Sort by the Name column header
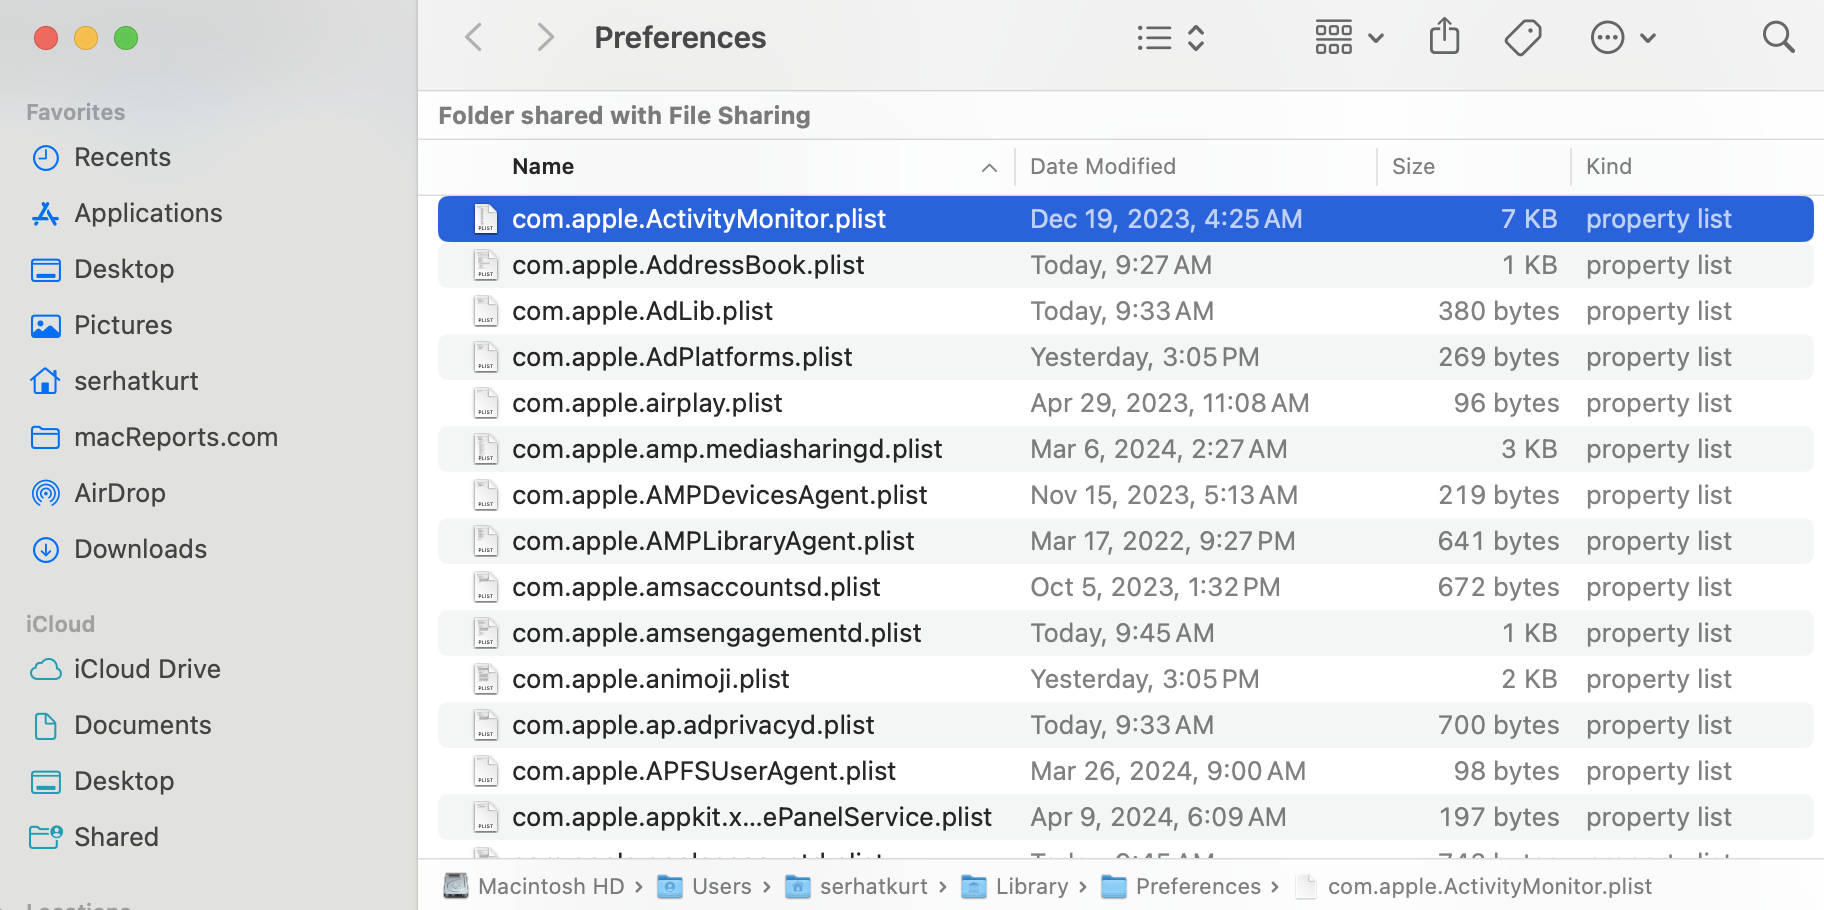The height and width of the screenshot is (910, 1824). pos(543,166)
